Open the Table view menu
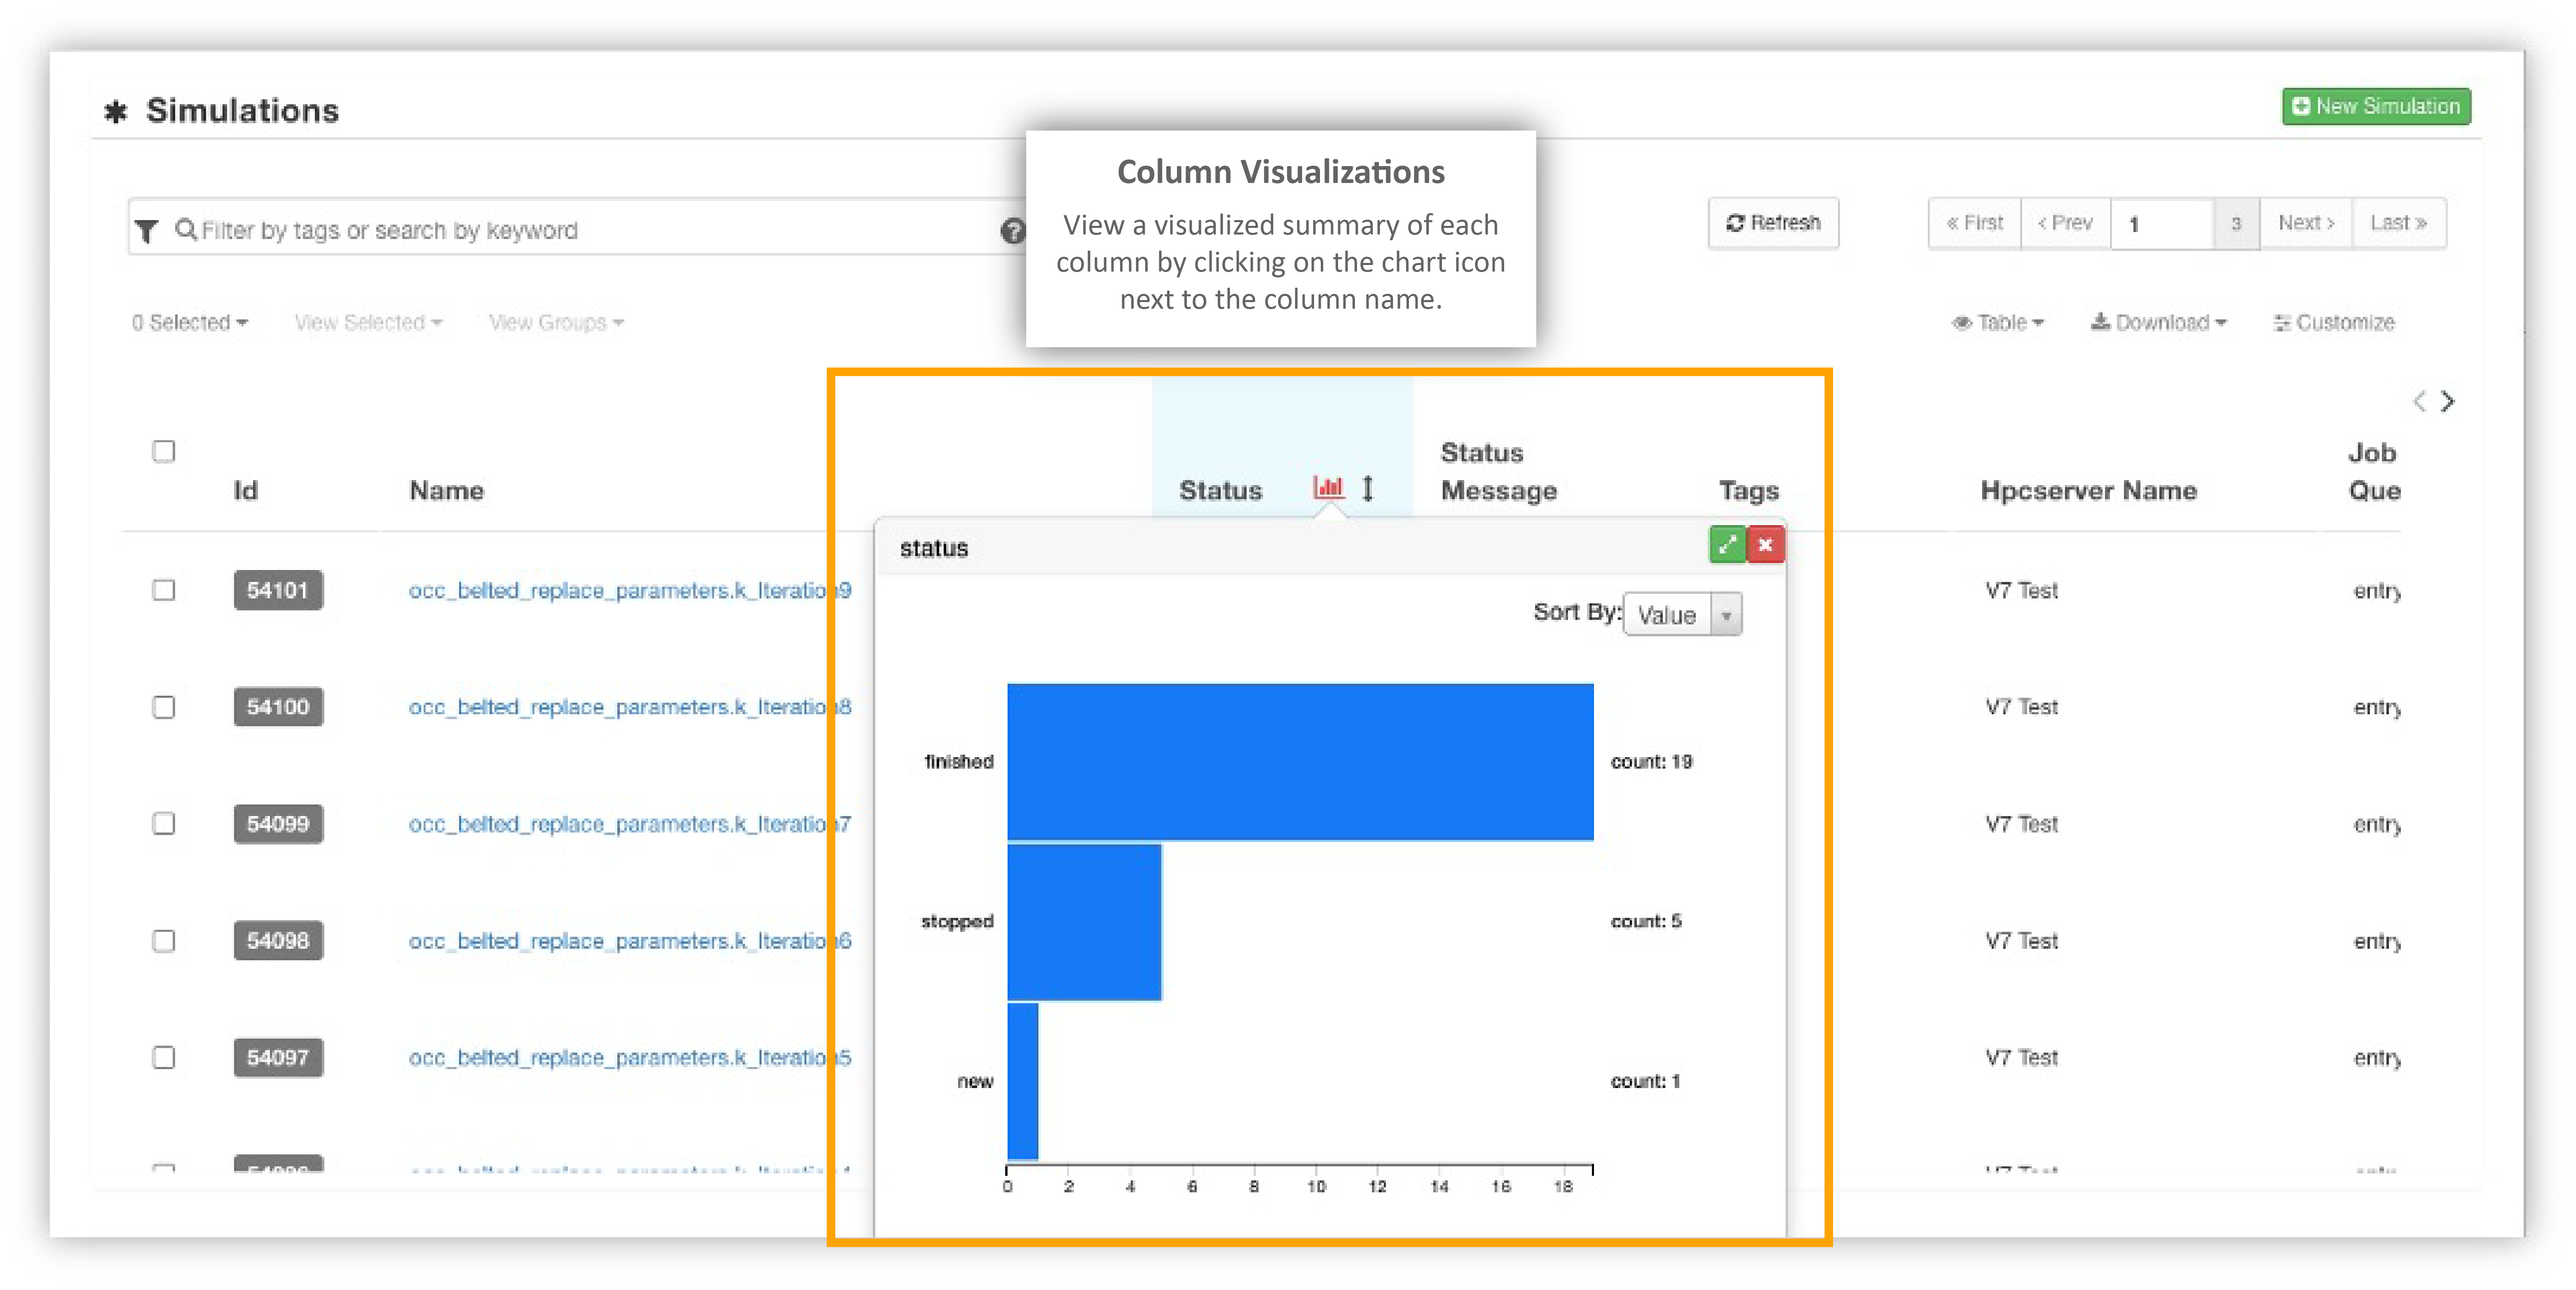 pyautogui.click(x=1999, y=322)
